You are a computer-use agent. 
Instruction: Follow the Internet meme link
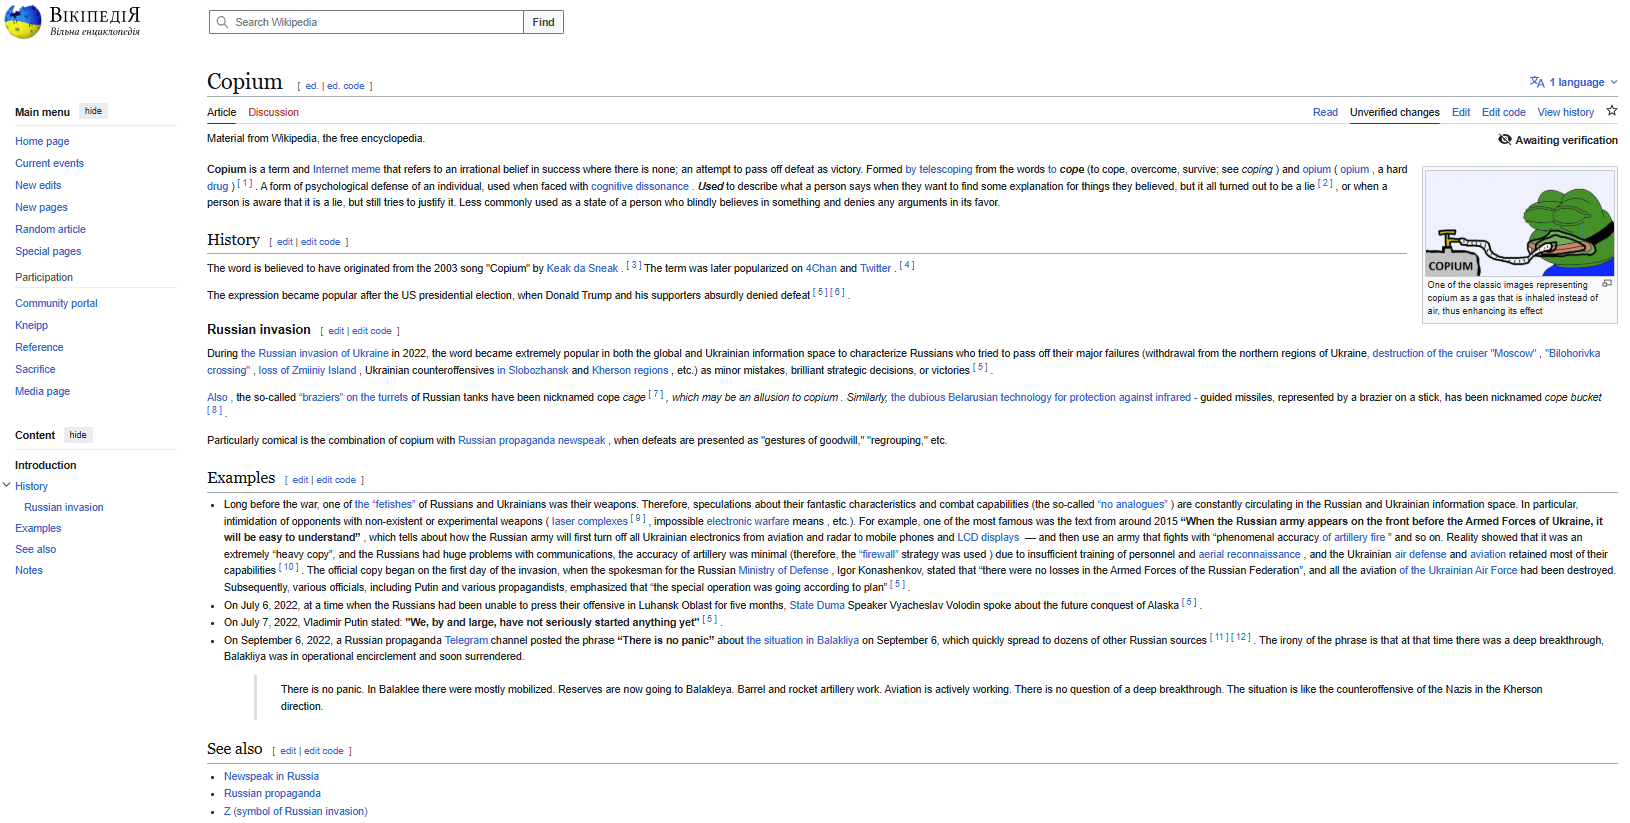346,169
